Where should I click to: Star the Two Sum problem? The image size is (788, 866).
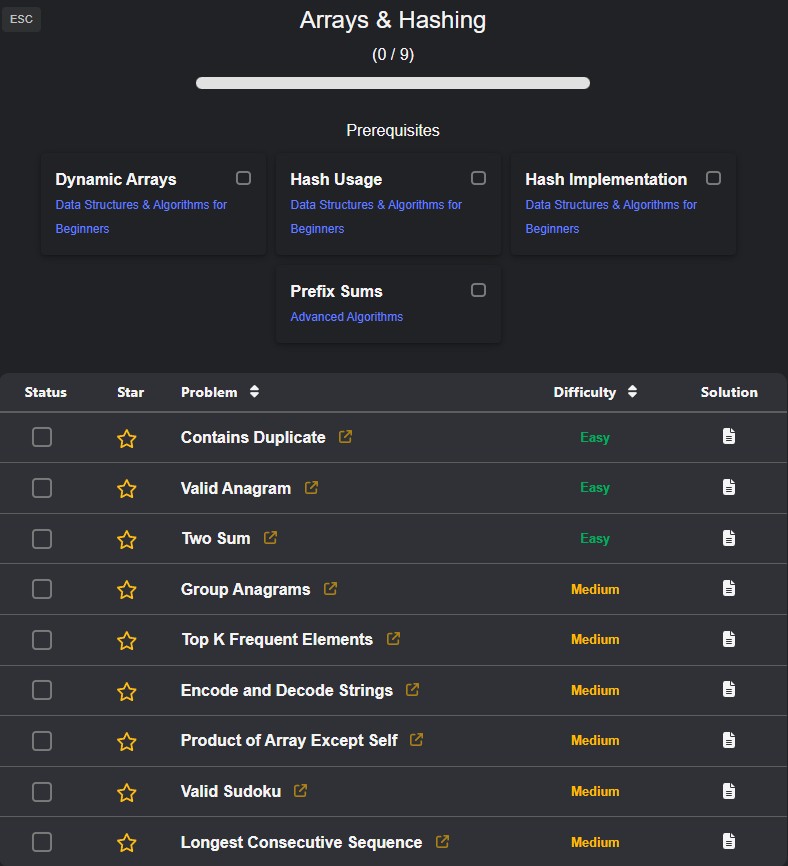pyautogui.click(x=127, y=539)
